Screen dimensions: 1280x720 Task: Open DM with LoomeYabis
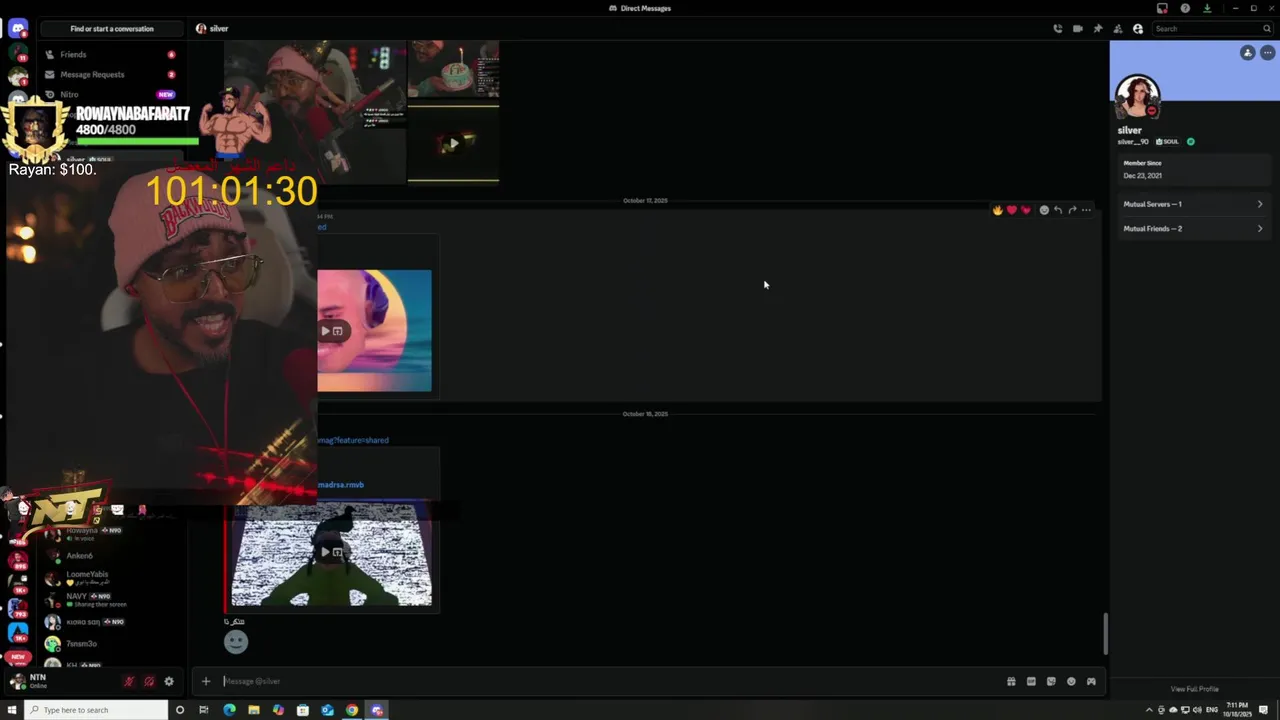pyautogui.click(x=112, y=578)
